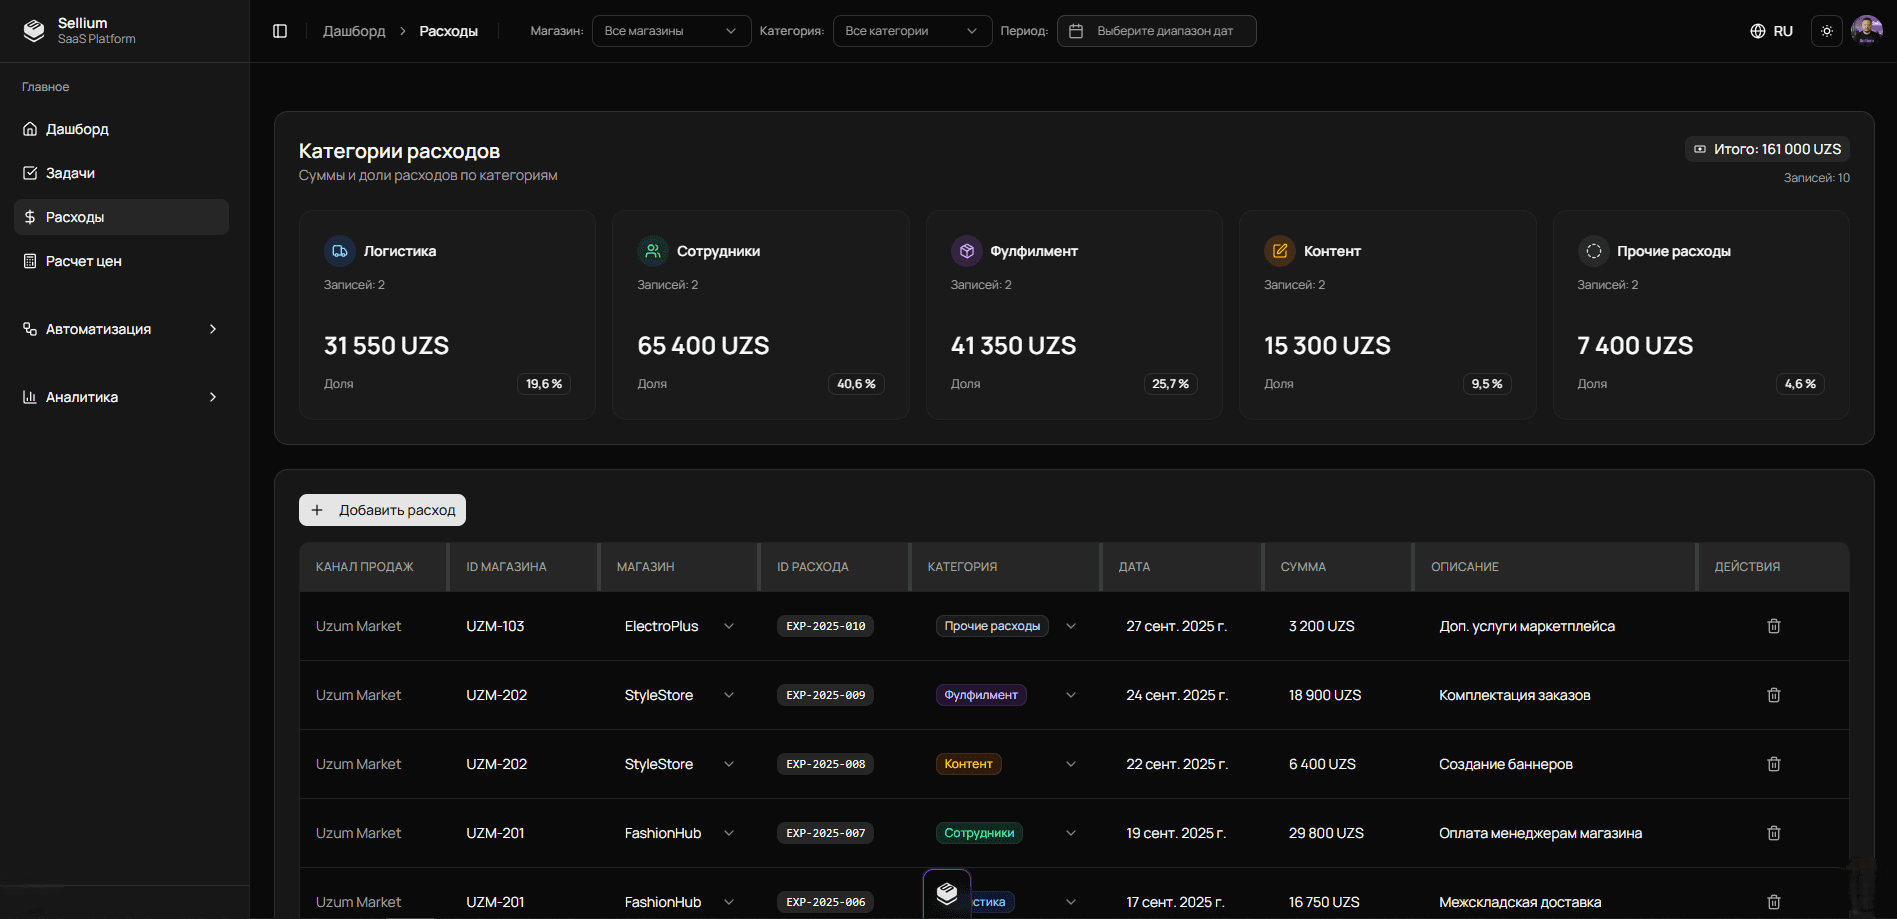The width and height of the screenshot is (1897, 919).
Task: Open Расчет цен in sidebar
Action: tap(84, 261)
